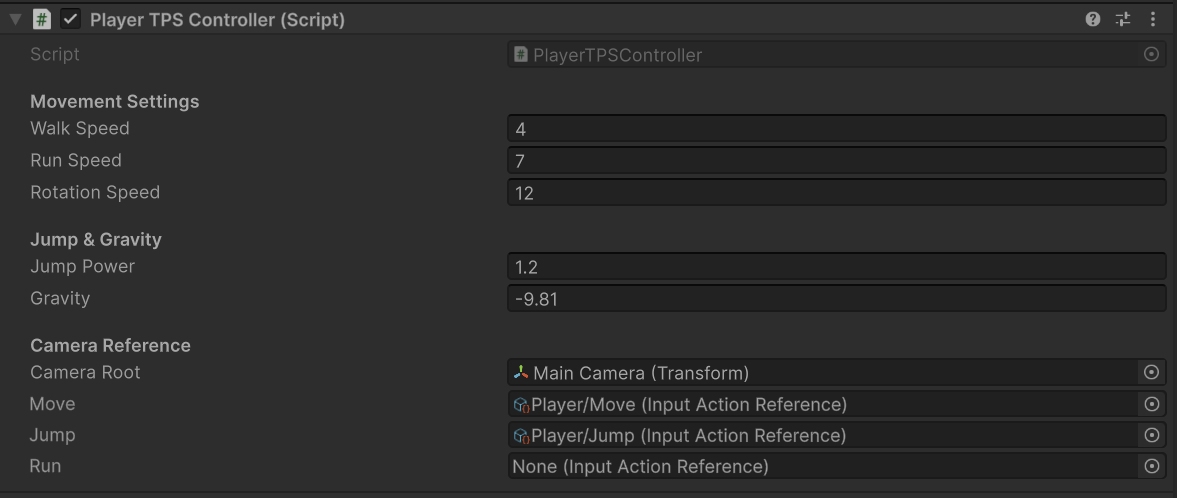Open the object picker for the Script field
Viewport: 1177px width, 498px height.
[x=1151, y=55]
